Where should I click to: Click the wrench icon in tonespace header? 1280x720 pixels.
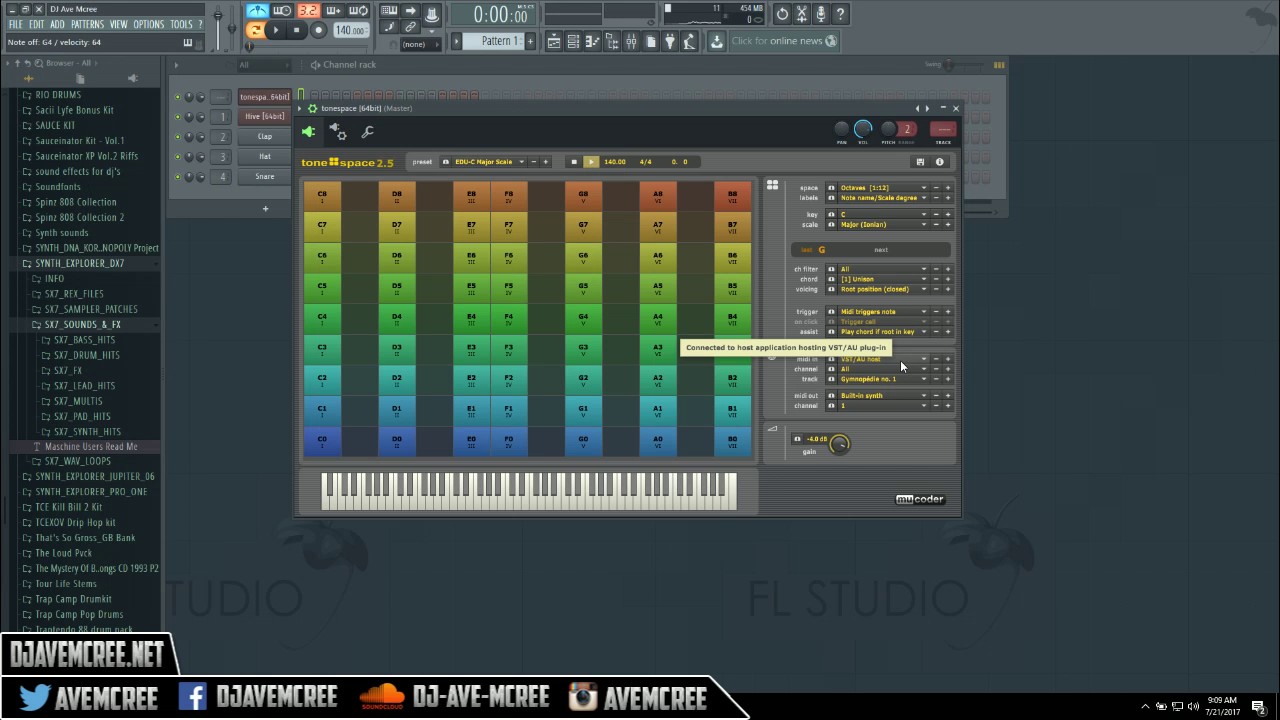[367, 132]
